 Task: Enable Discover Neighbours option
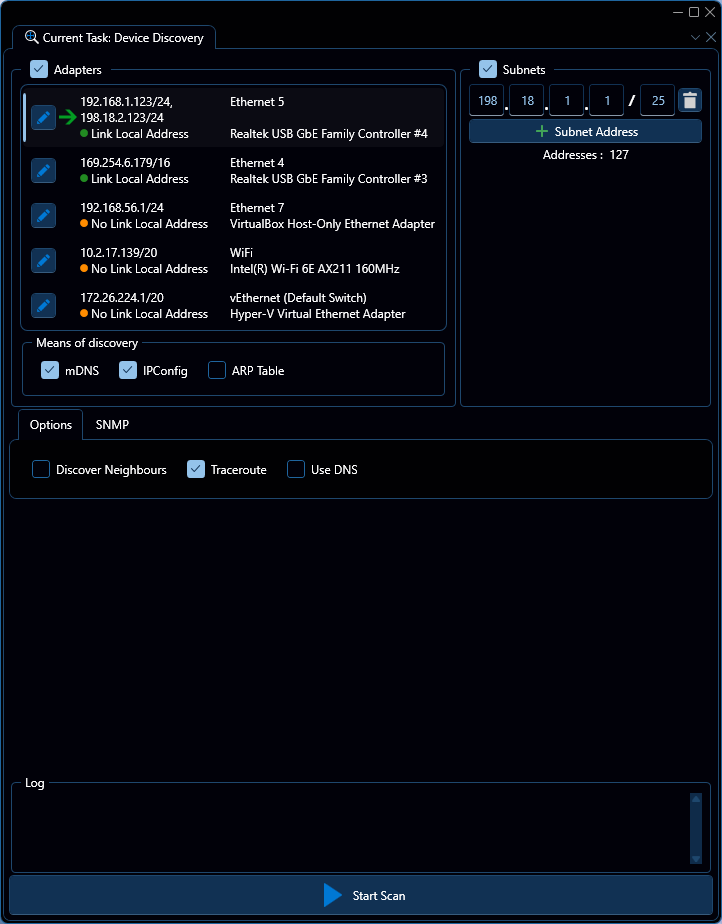point(41,469)
